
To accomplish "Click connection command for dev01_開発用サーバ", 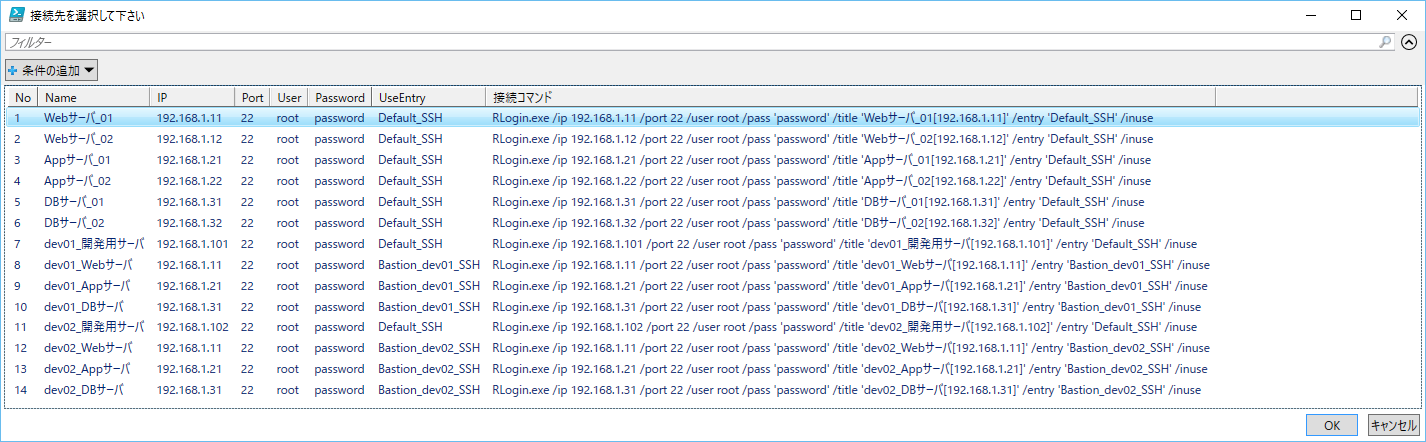I will click(844, 244).
